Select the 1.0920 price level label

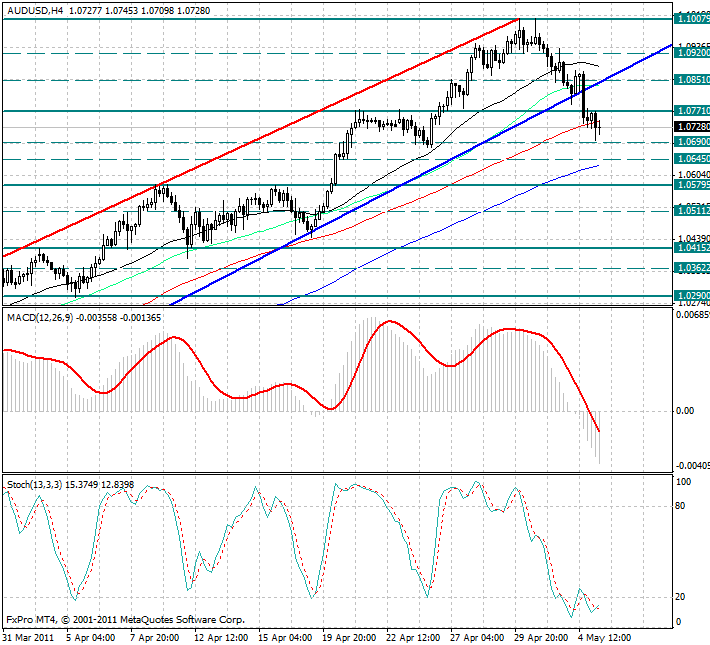692,53
